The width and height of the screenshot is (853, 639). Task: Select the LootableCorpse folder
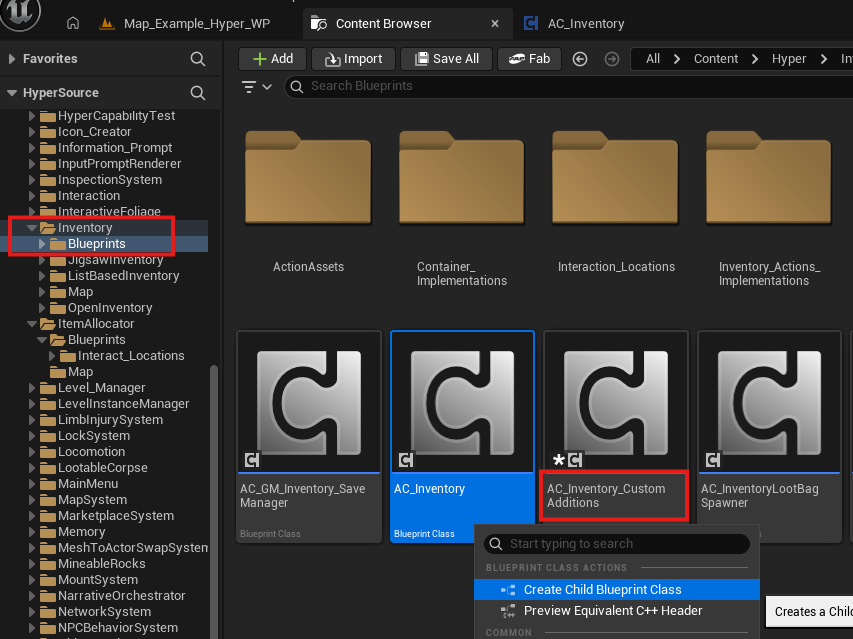pos(103,468)
